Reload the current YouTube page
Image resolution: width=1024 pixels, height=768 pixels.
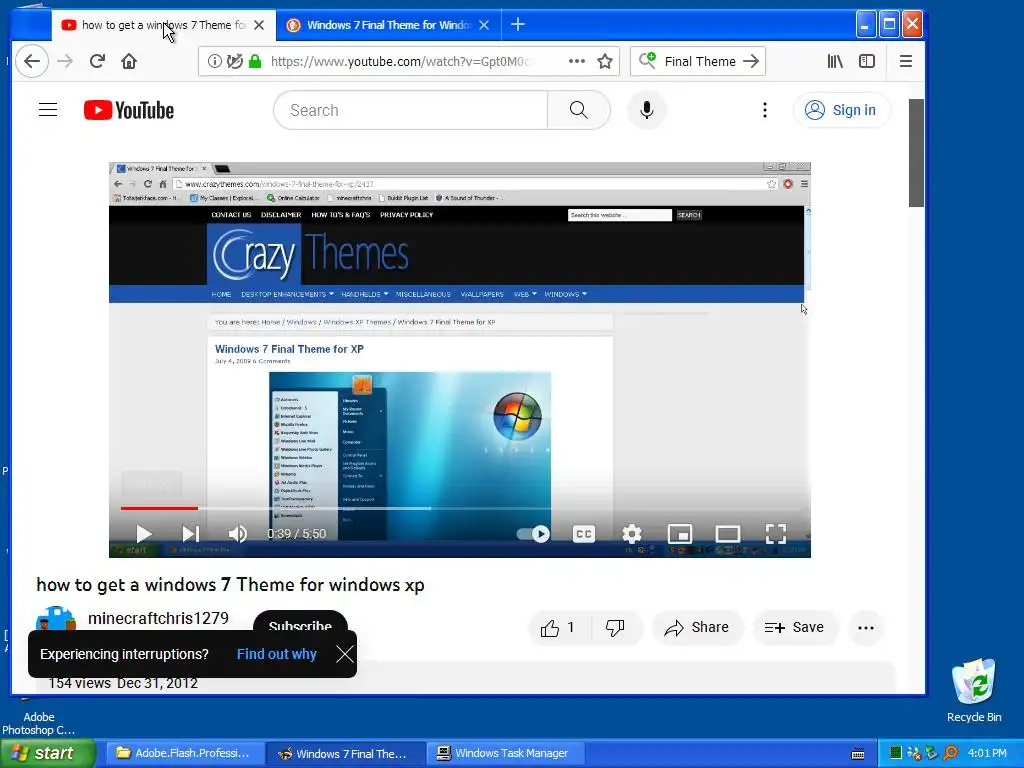97,61
